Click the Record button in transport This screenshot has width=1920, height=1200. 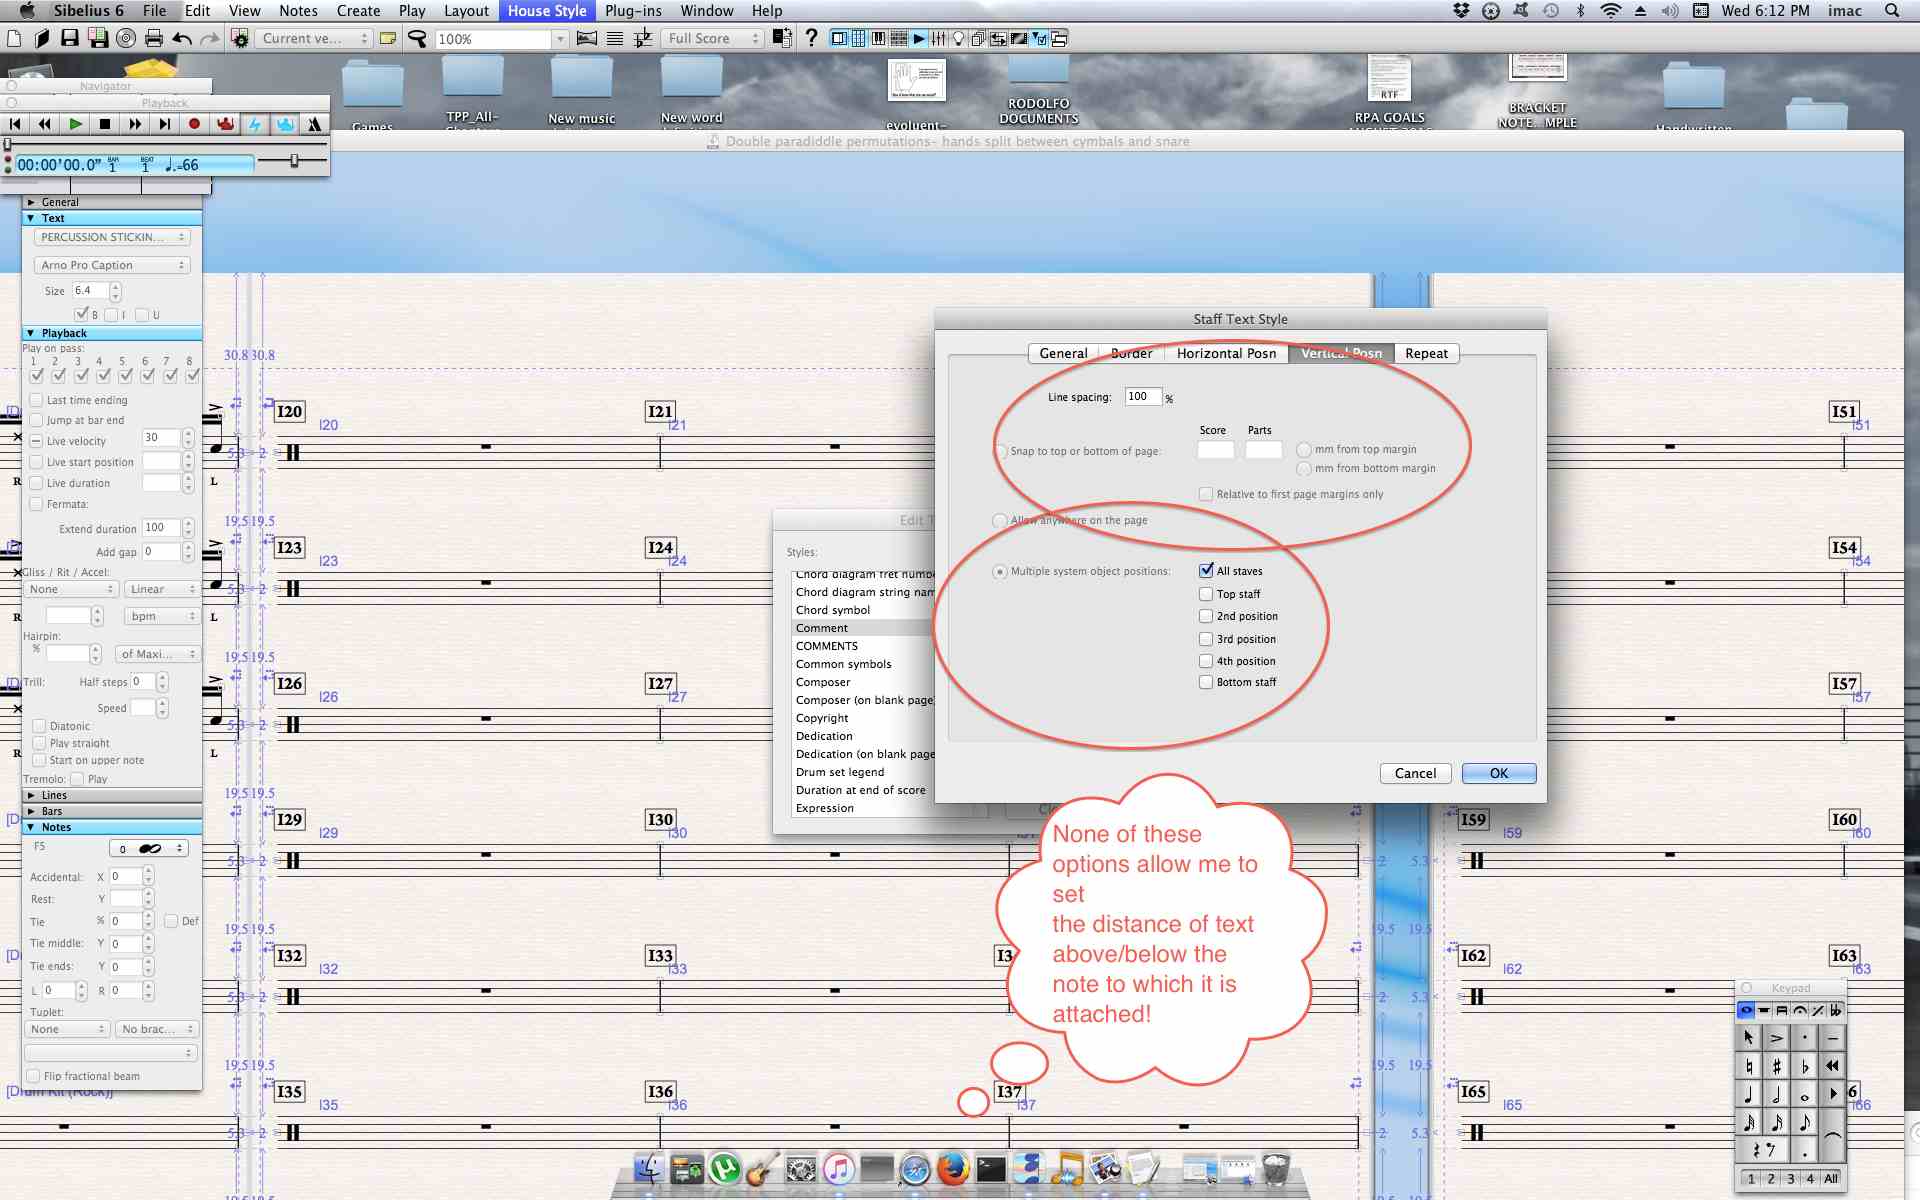tap(194, 124)
